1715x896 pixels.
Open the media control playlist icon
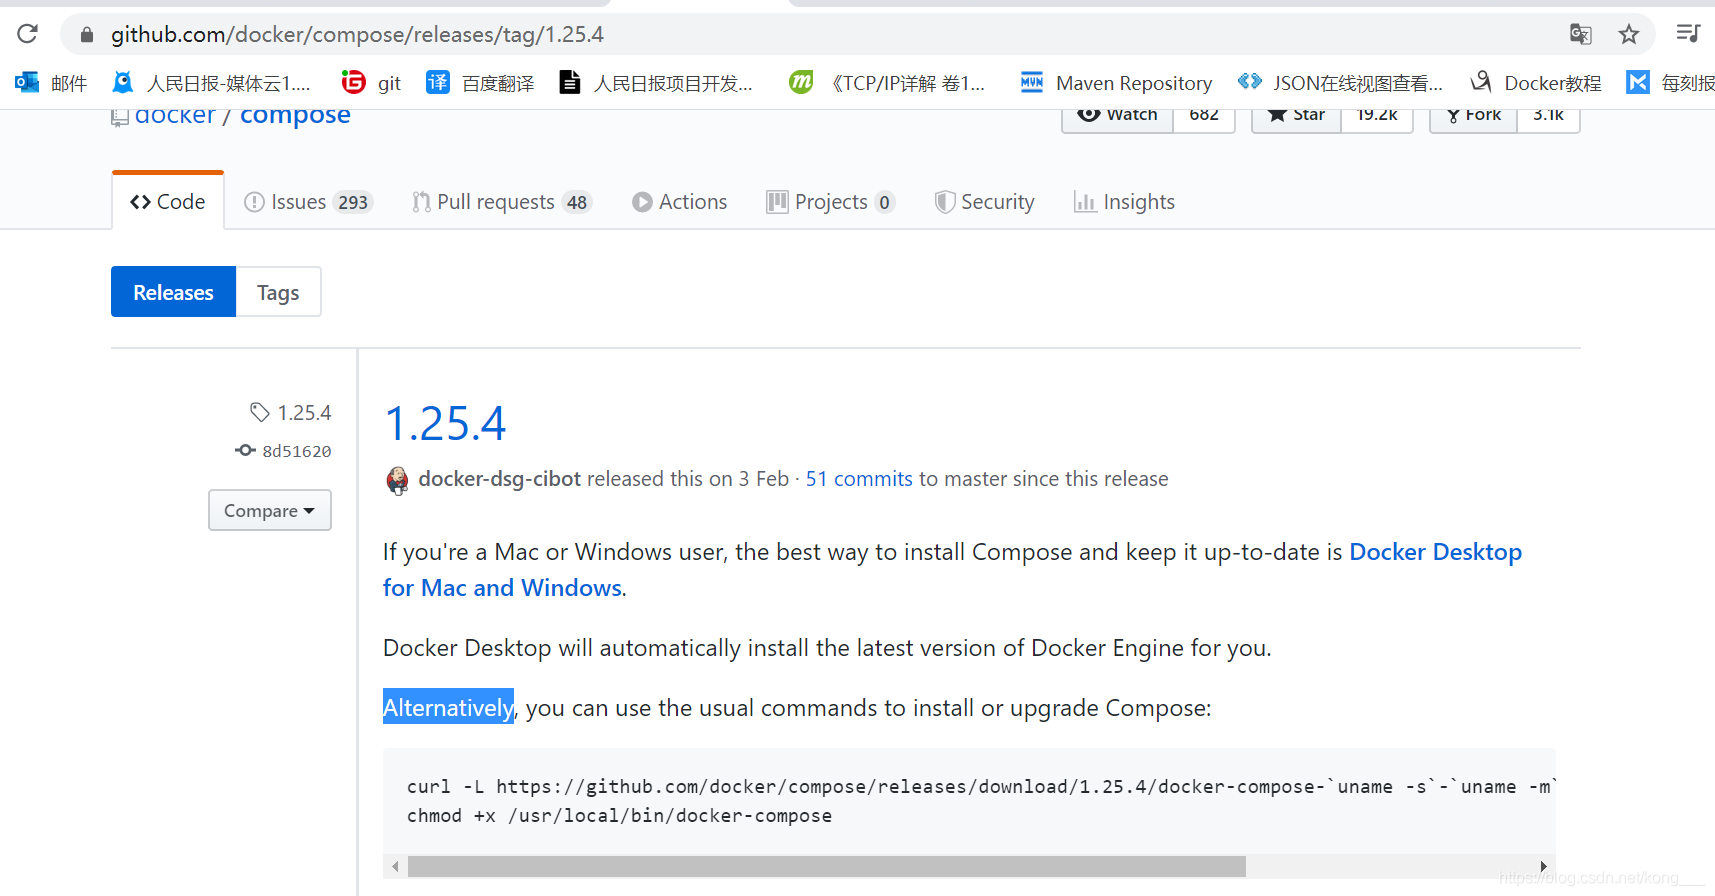point(1688,33)
